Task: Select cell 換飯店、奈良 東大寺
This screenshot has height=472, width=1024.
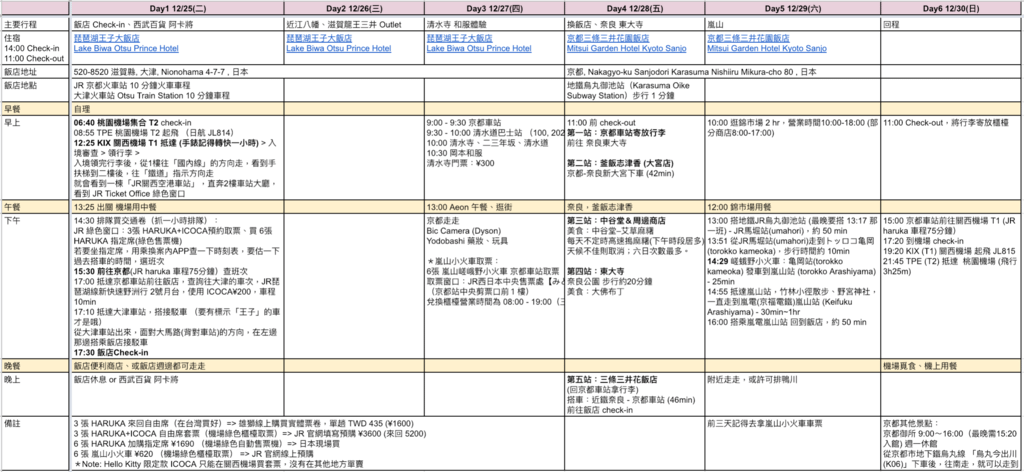Action: tap(635, 24)
